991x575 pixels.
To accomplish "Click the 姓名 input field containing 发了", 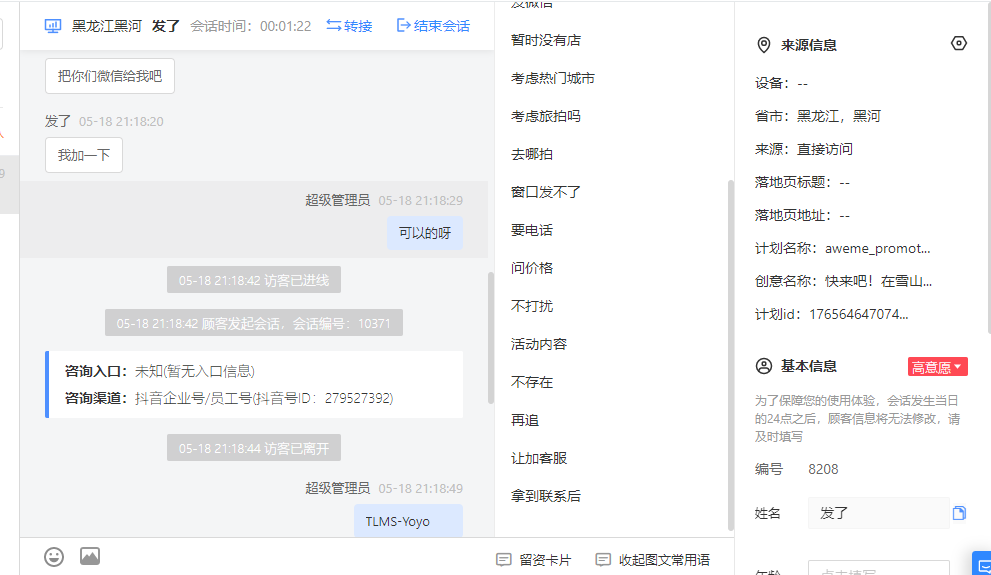I will (x=879, y=513).
